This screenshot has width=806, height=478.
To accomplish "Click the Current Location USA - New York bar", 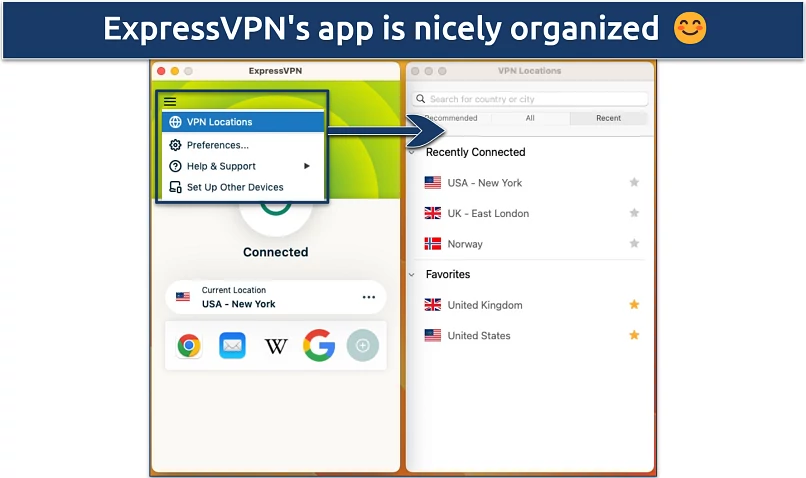I will [276, 297].
